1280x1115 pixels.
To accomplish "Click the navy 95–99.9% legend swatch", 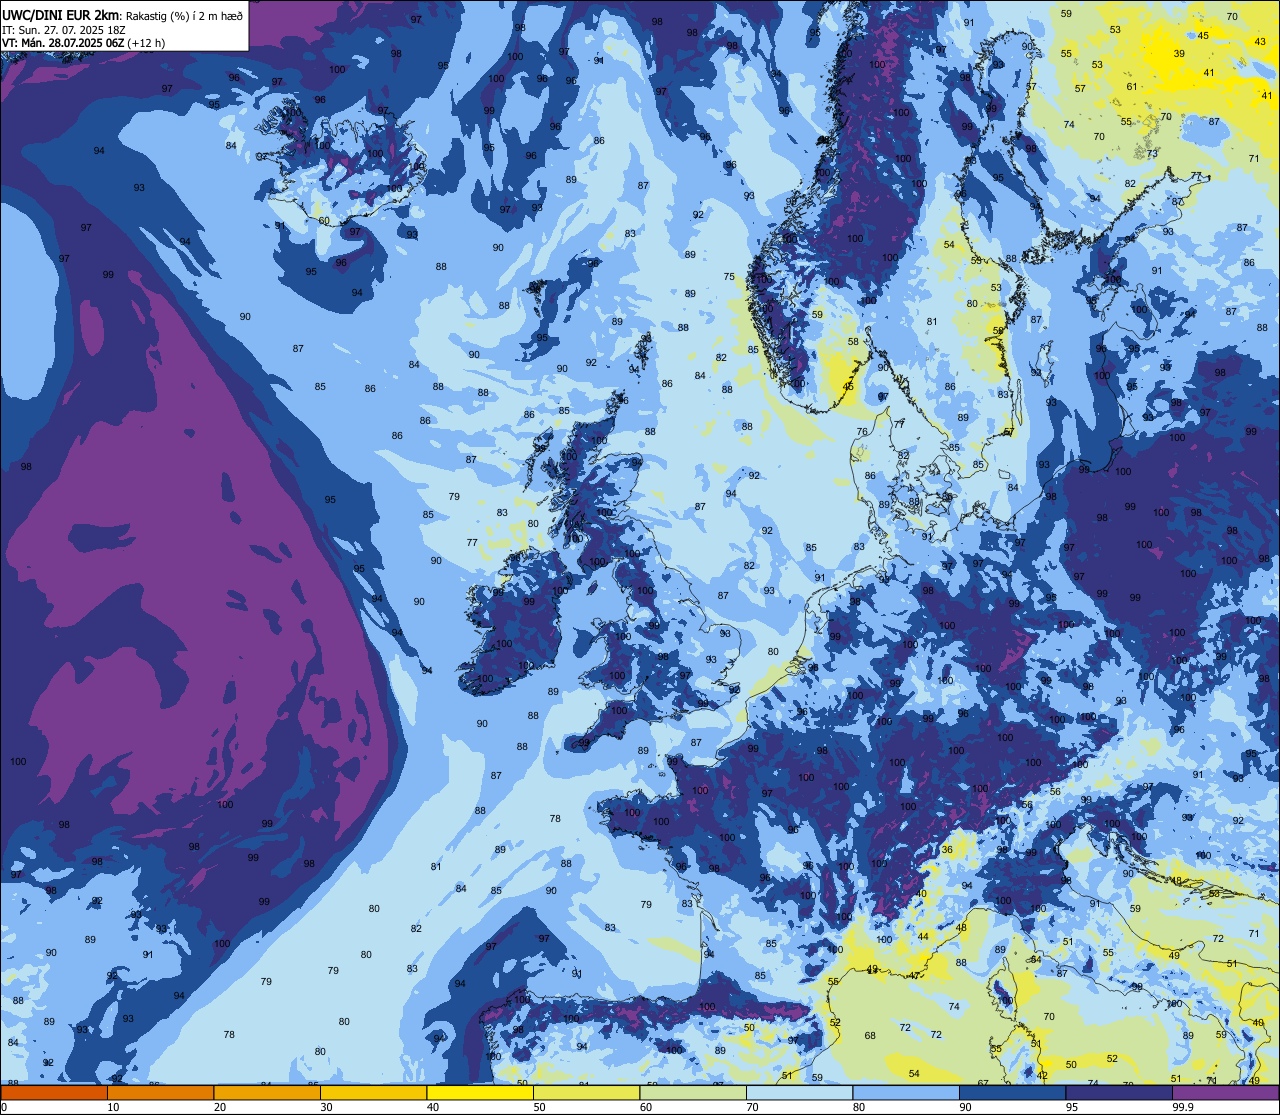I will tap(1119, 1092).
